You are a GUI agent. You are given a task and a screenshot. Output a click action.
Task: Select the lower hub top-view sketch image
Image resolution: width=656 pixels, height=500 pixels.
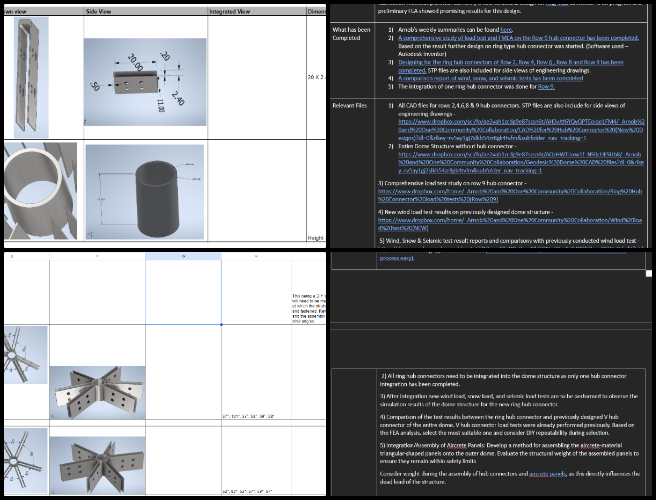point(26,460)
